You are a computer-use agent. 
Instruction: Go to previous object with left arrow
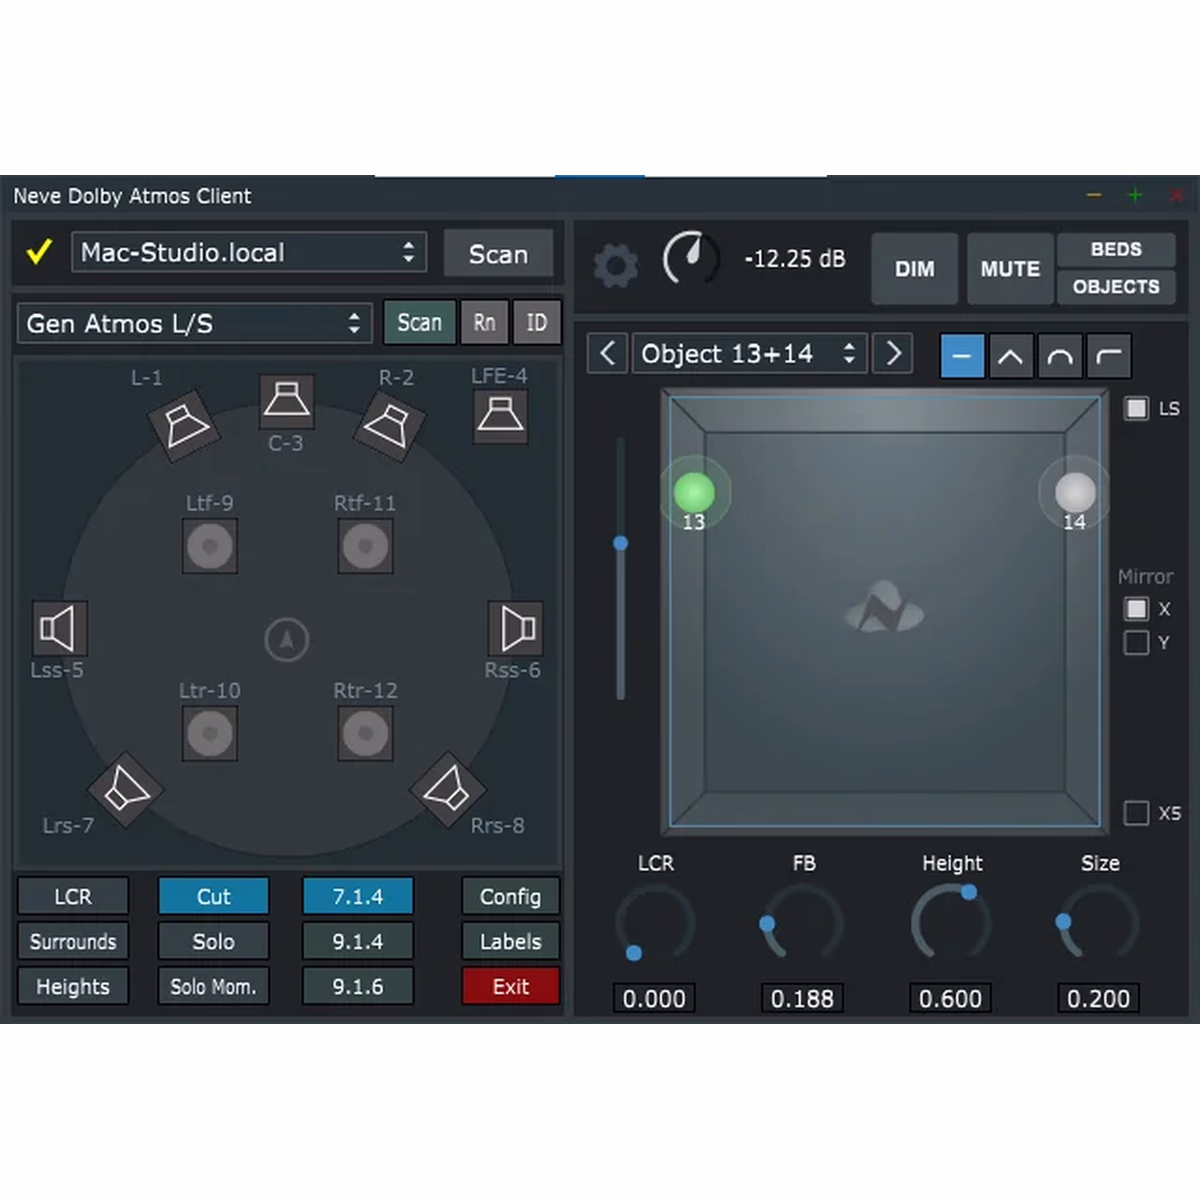607,353
